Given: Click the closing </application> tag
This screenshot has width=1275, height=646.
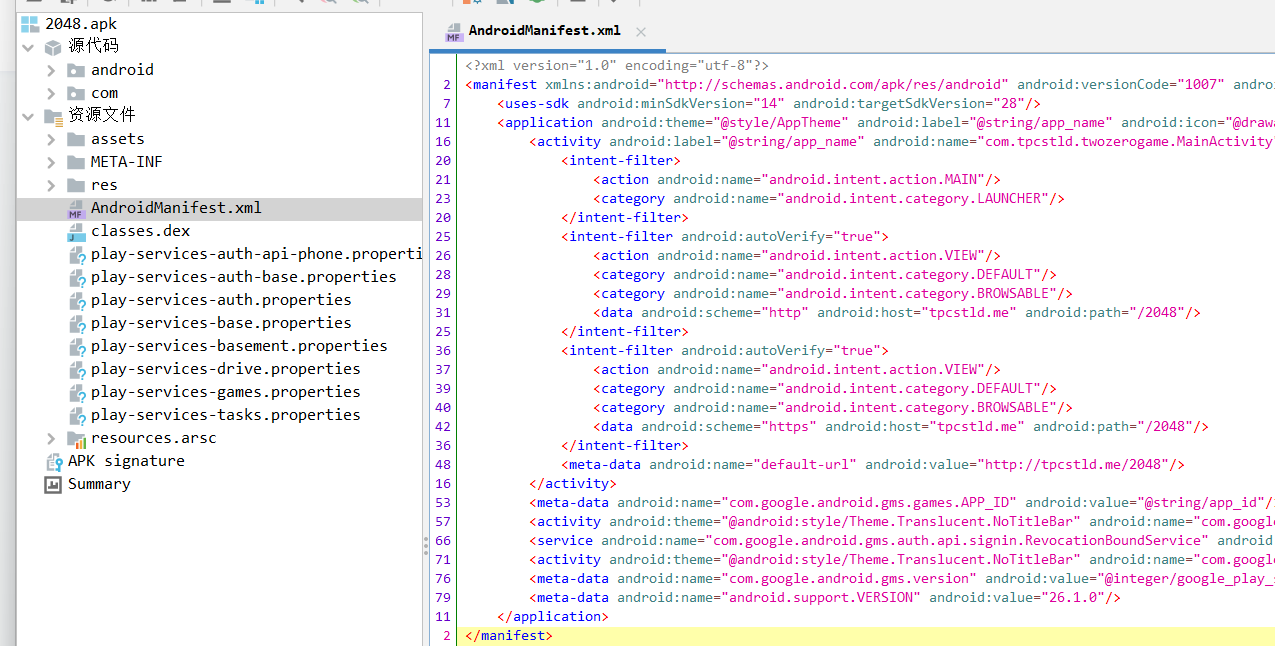Looking at the screenshot, I should (553, 617).
